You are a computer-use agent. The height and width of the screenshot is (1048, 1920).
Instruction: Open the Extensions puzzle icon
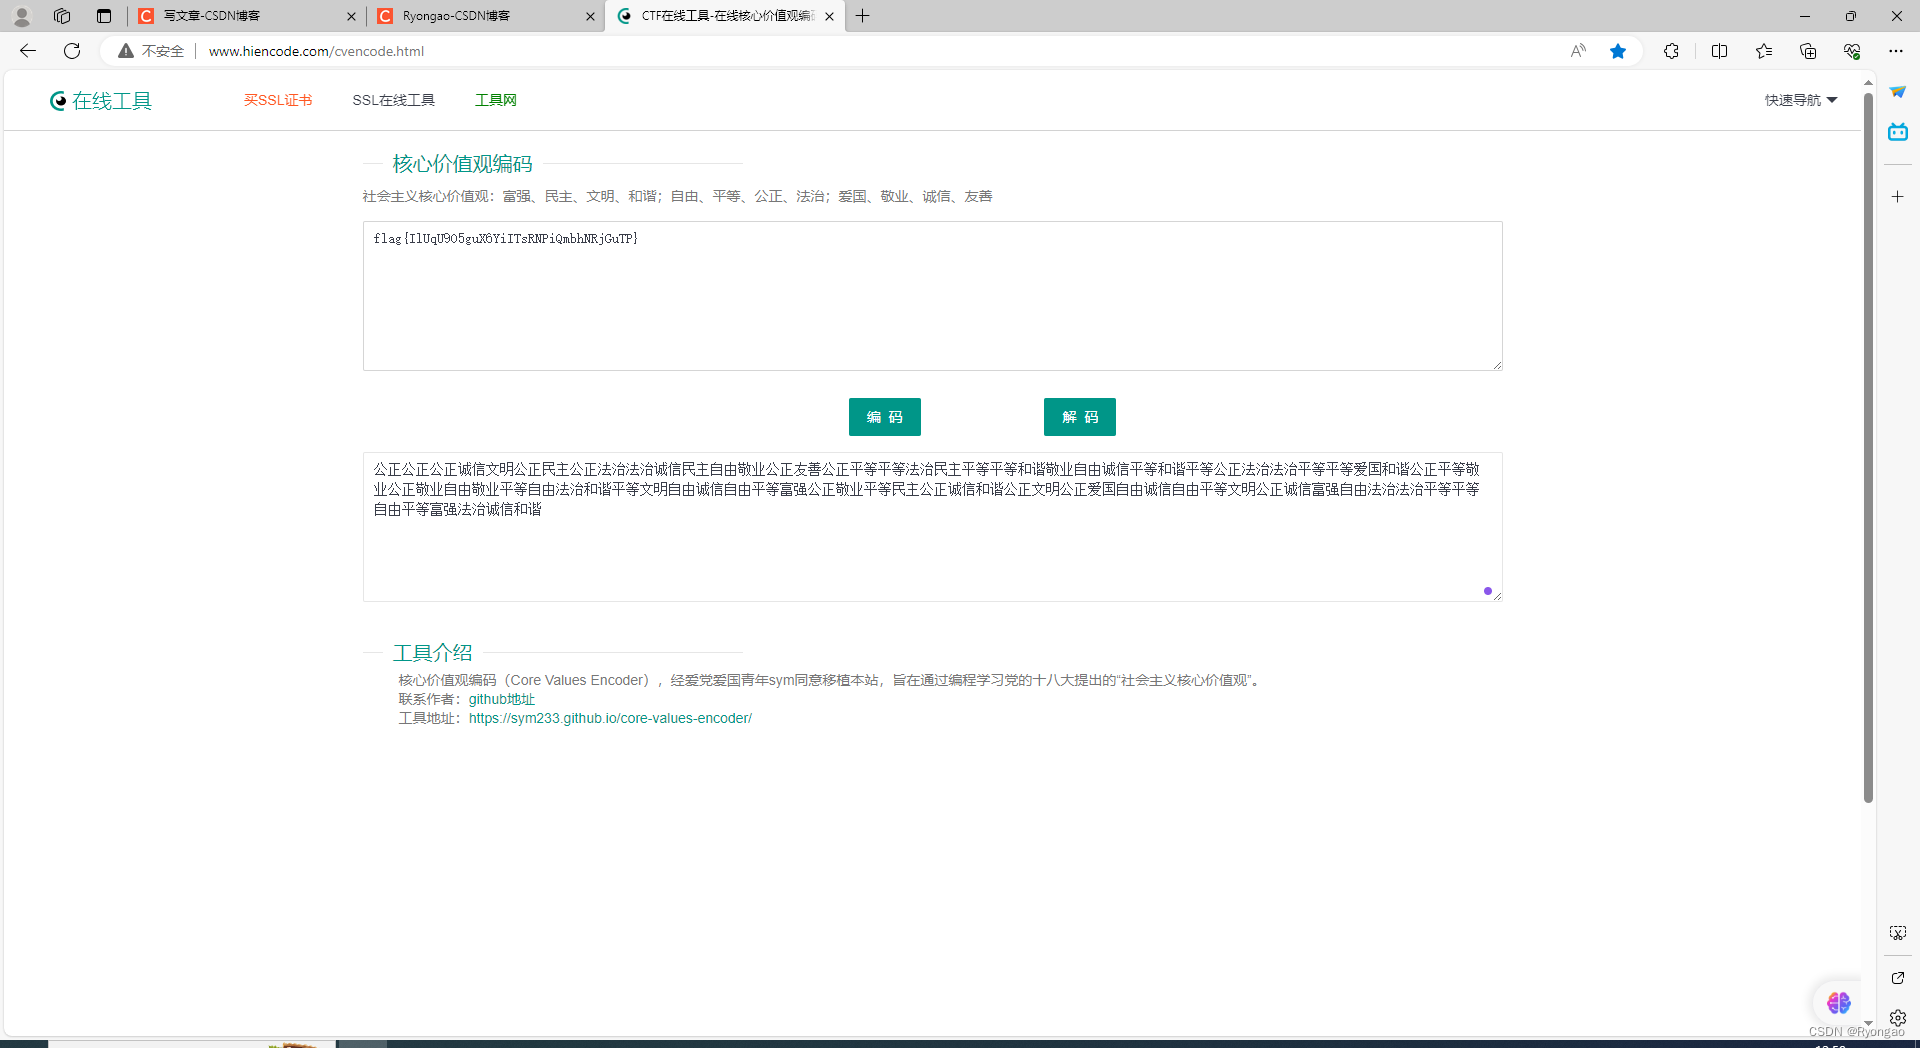1671,51
